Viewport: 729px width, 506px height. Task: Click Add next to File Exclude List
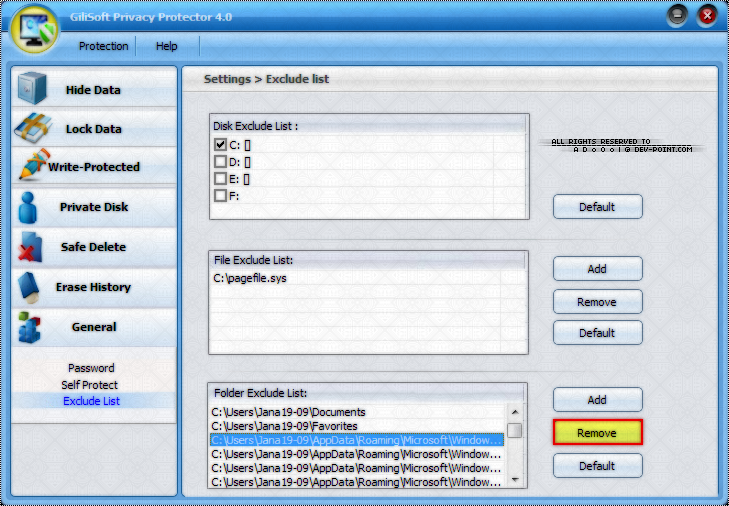pos(597,269)
